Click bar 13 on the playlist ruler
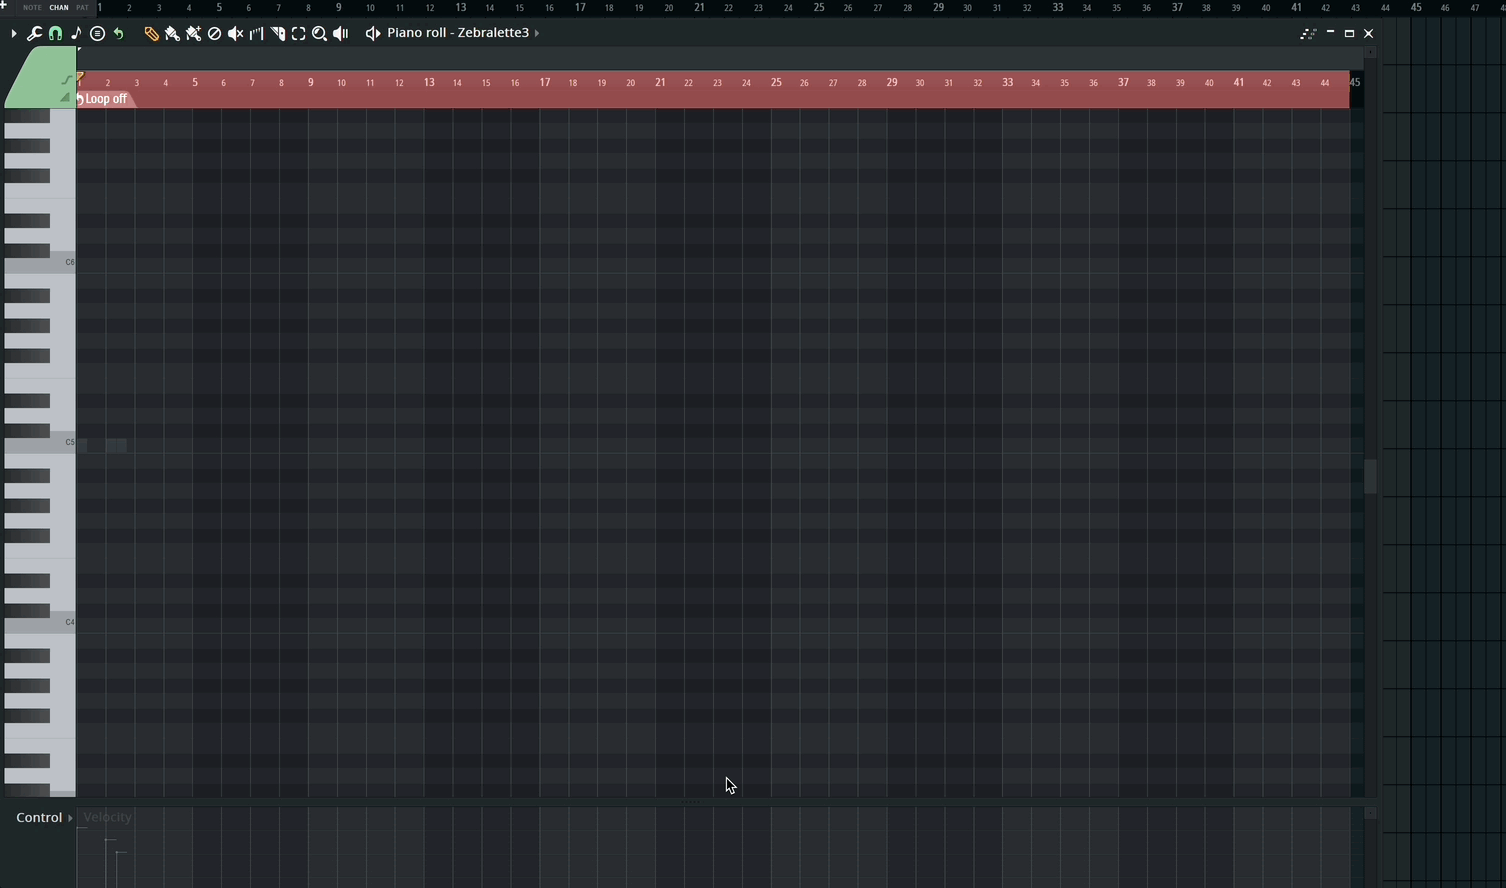Viewport: 1506px width, 888px height. pyautogui.click(x=460, y=7)
